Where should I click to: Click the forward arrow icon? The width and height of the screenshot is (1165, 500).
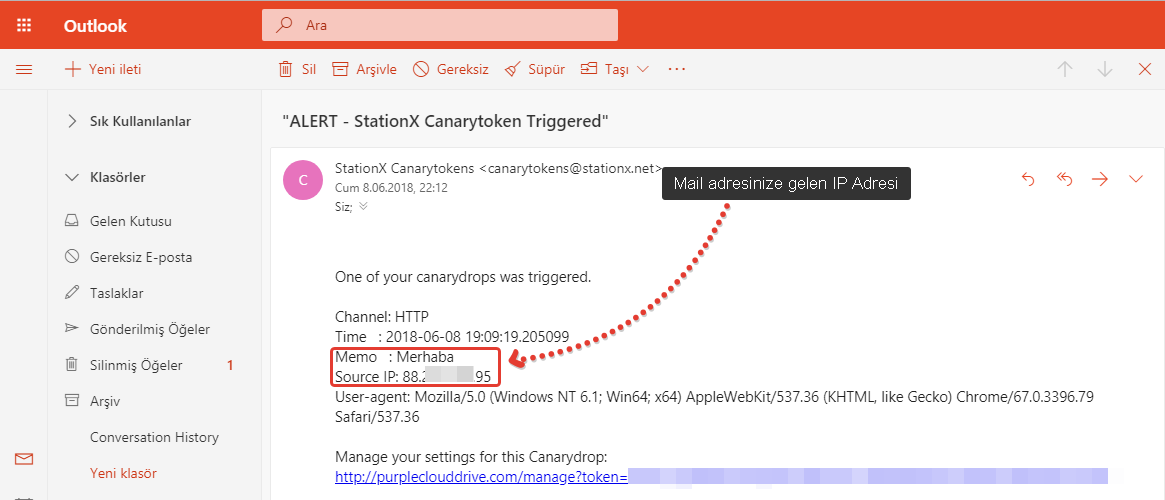[x=1100, y=179]
